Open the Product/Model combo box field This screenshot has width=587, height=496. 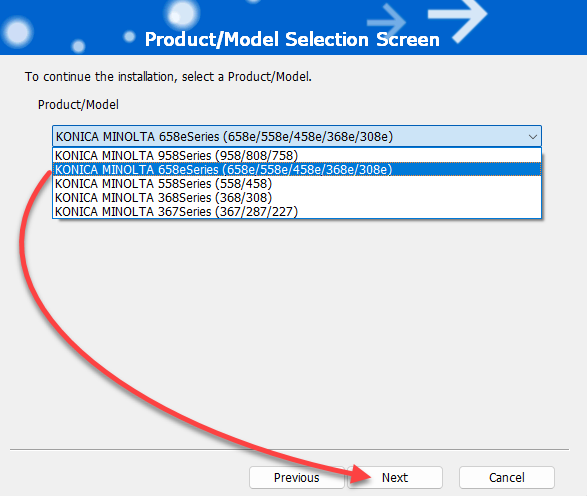(297, 136)
